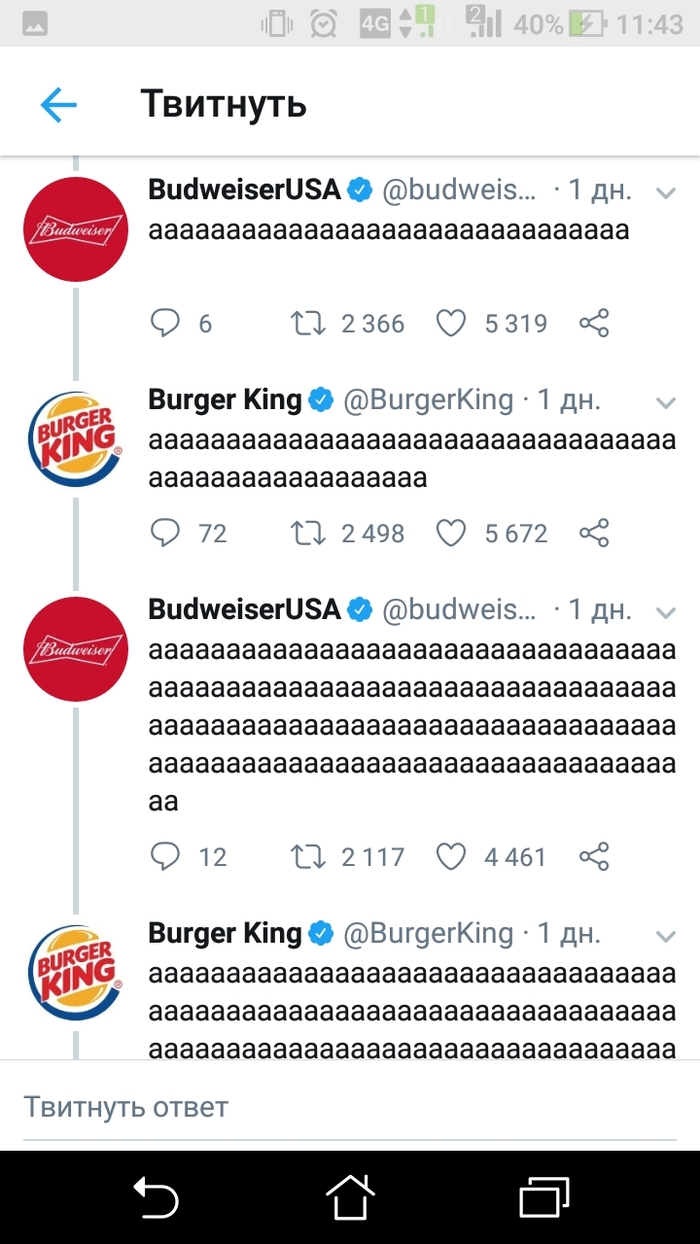Share the Burger King tweet with 72 replies
This screenshot has height=1244, width=700.
tap(594, 532)
